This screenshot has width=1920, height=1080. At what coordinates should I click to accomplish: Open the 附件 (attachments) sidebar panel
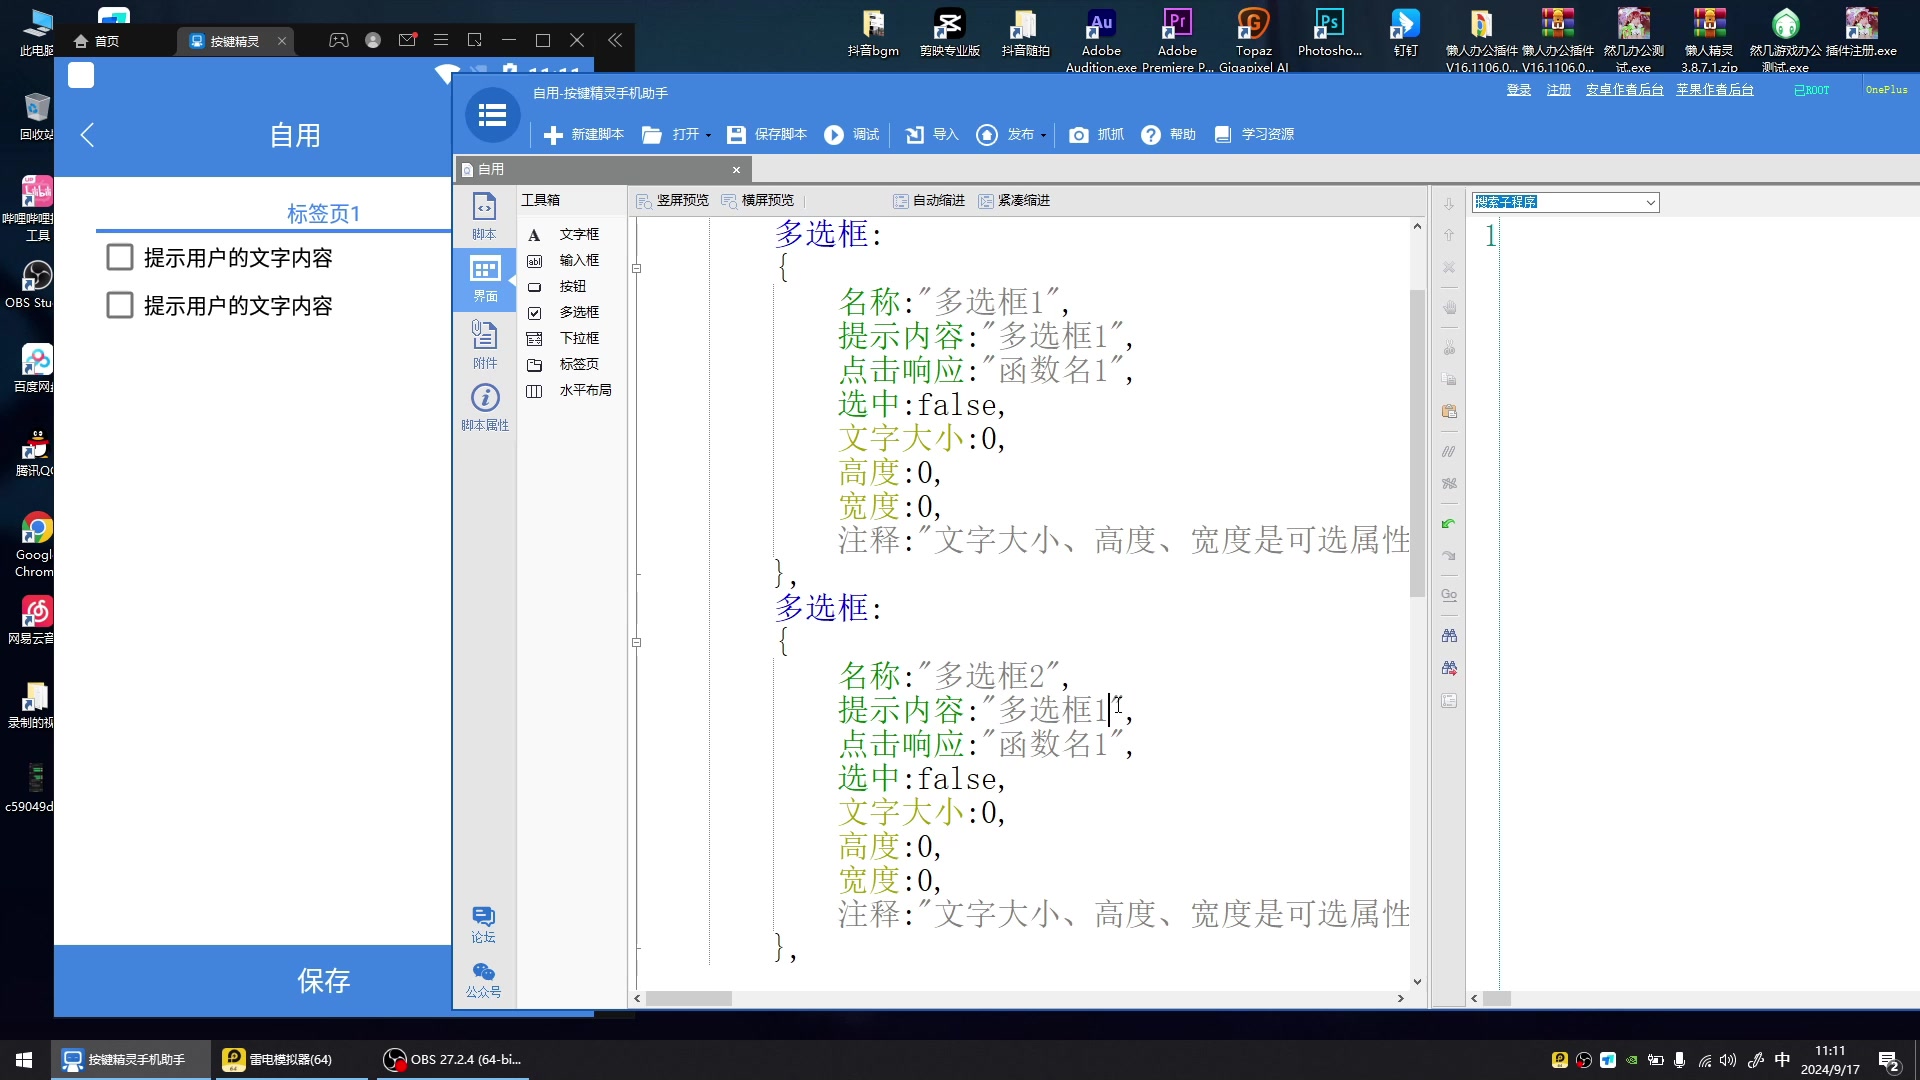(x=484, y=343)
